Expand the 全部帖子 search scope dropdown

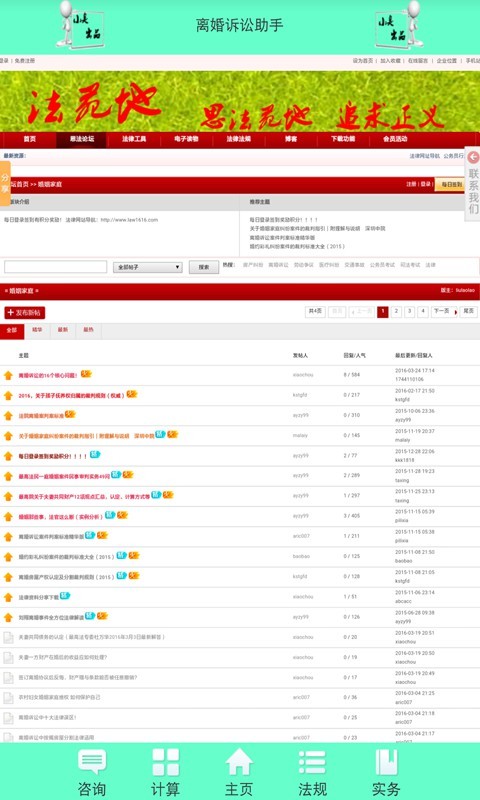(x=147, y=267)
